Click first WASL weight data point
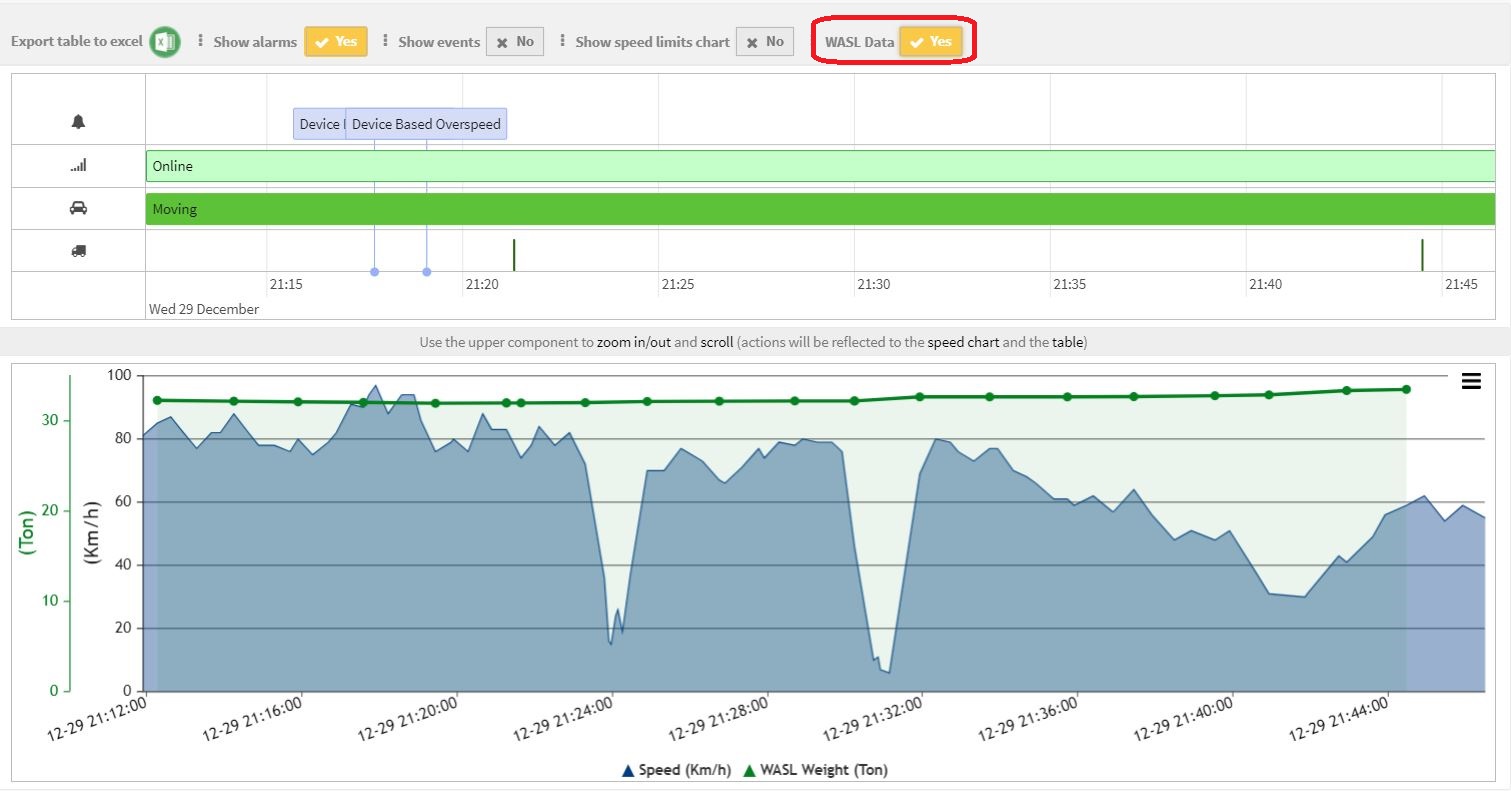 click(x=157, y=400)
